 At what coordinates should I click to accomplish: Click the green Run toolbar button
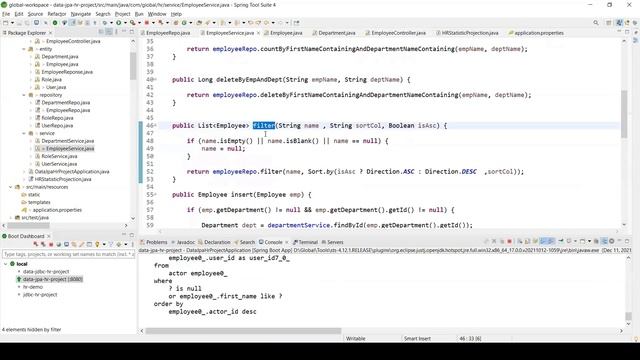(118, 23)
